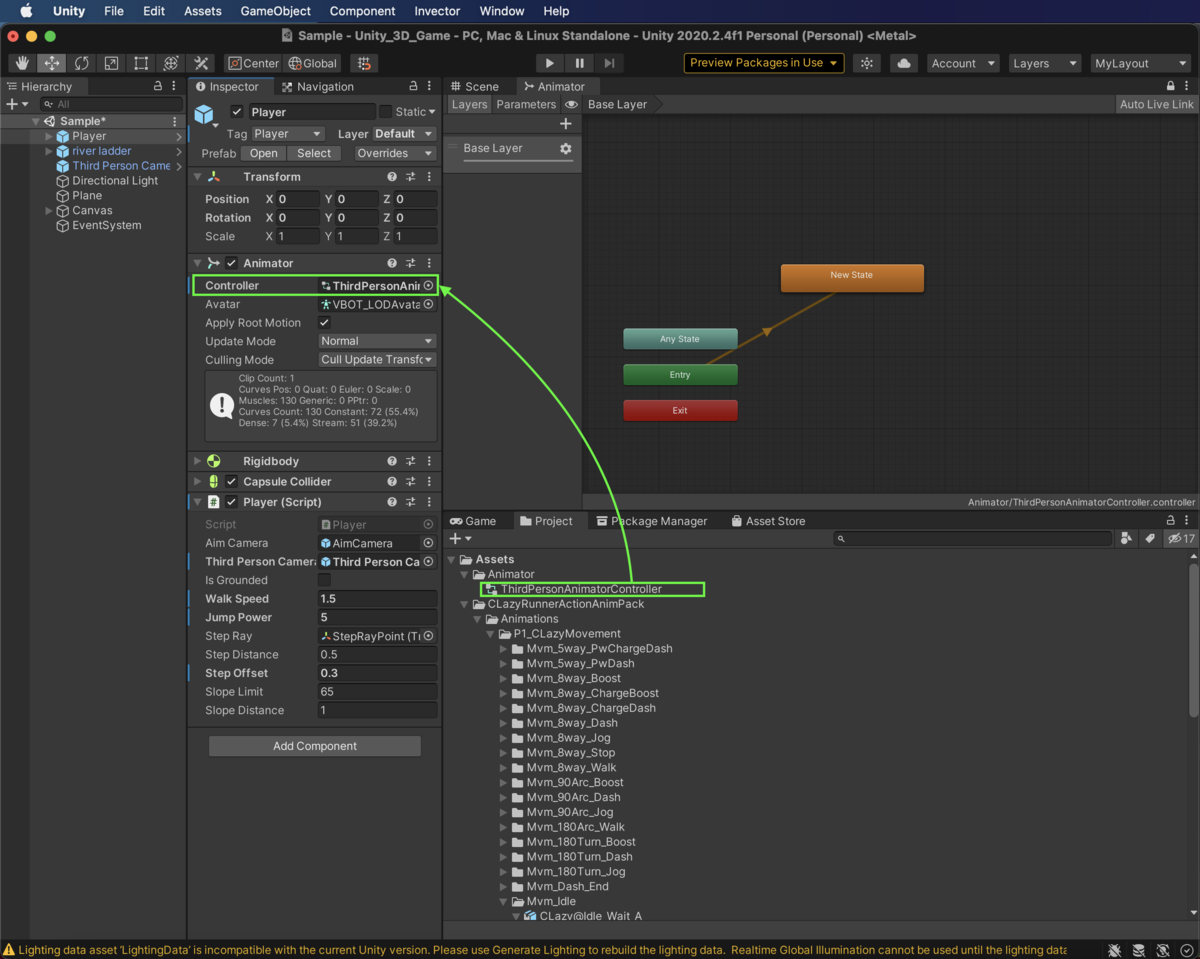Toggle Static checkbox
This screenshot has width=1200, height=959.
click(x=385, y=112)
